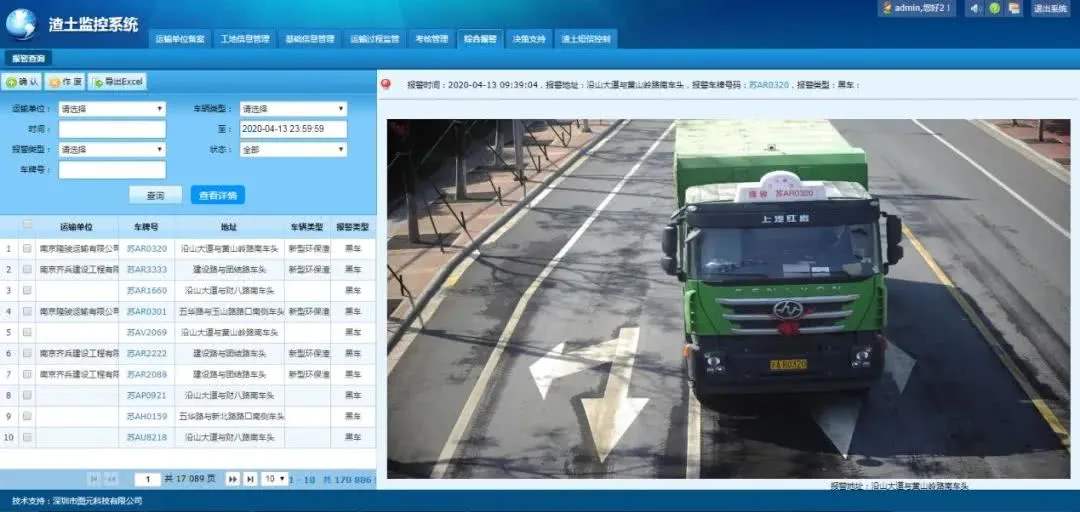Open the 运输单位 dropdown

(112, 109)
